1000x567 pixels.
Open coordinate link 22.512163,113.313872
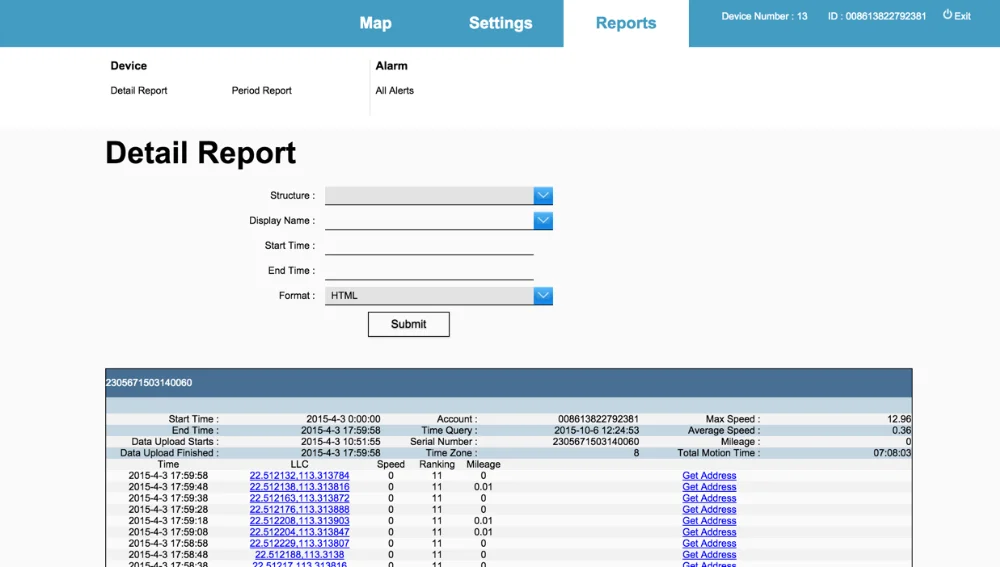[299, 498]
